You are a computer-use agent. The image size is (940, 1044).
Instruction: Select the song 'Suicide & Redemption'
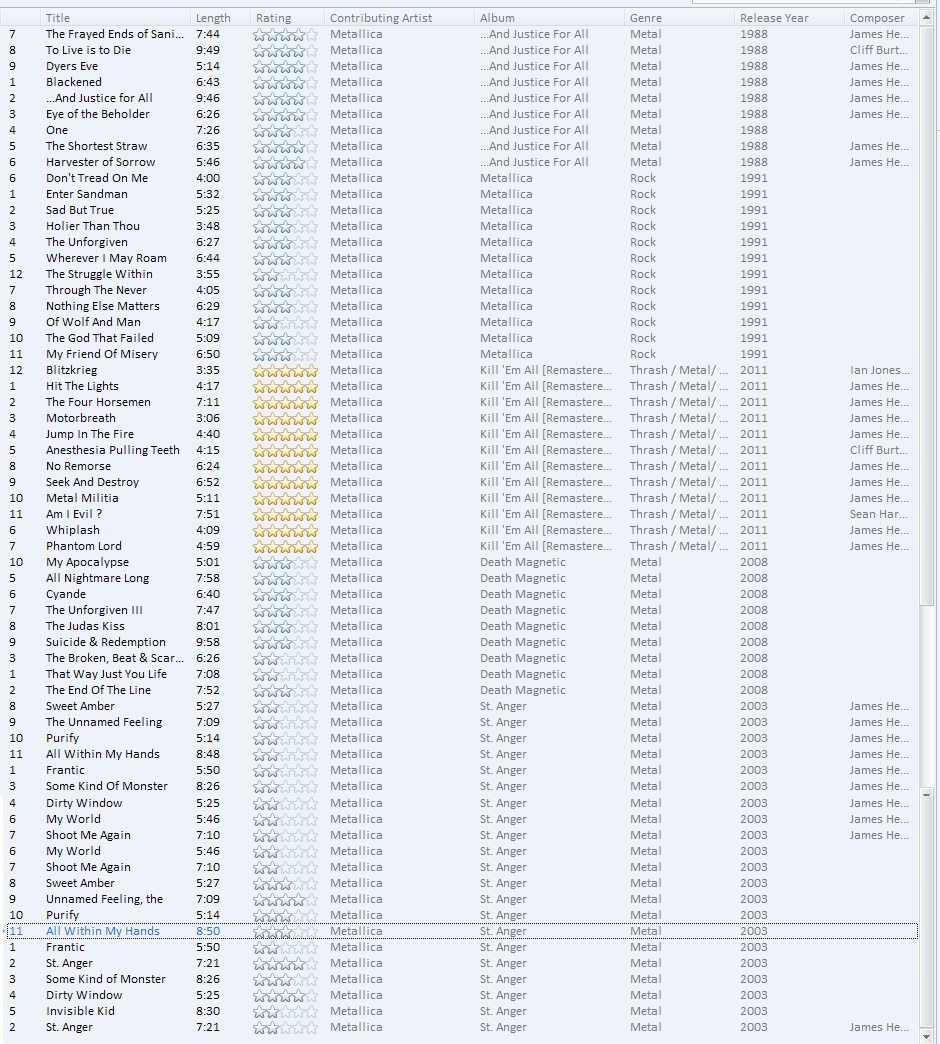coord(106,642)
